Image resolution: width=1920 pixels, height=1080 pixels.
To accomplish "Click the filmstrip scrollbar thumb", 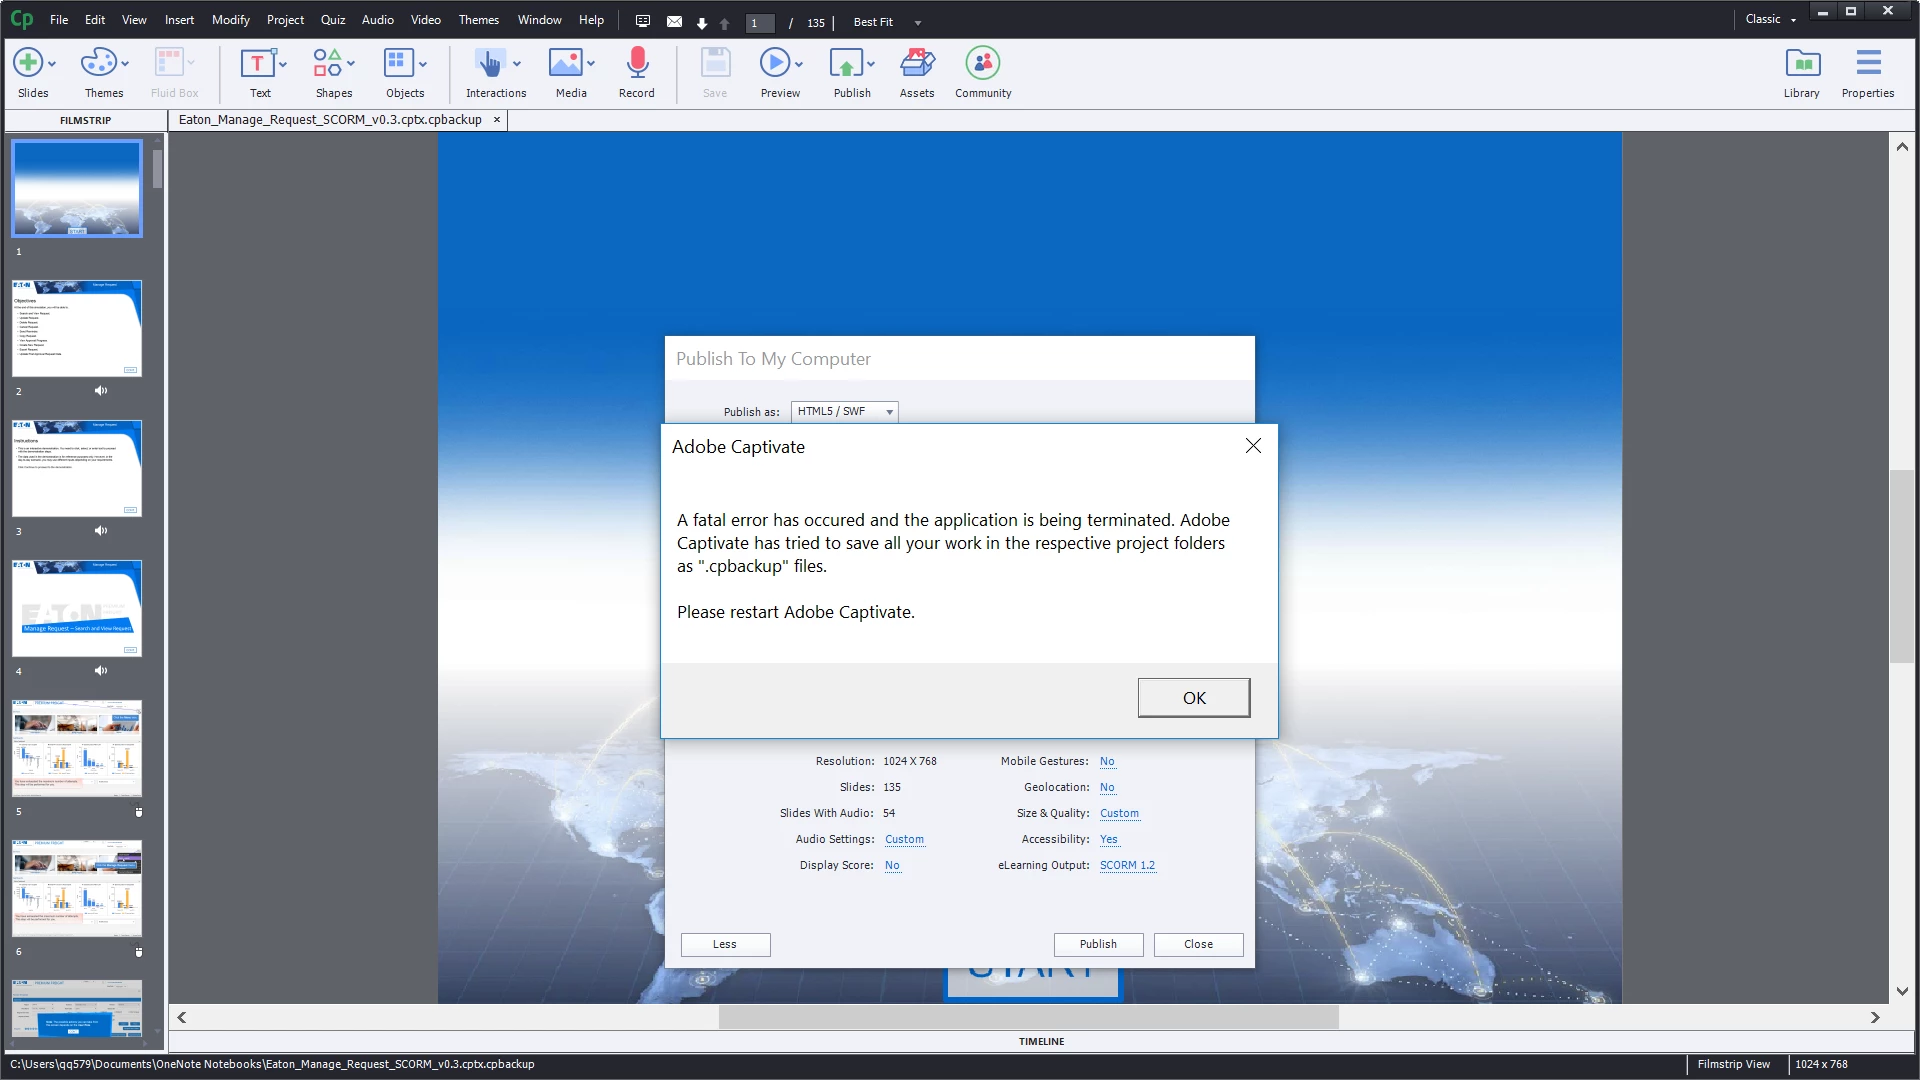I will (157, 168).
